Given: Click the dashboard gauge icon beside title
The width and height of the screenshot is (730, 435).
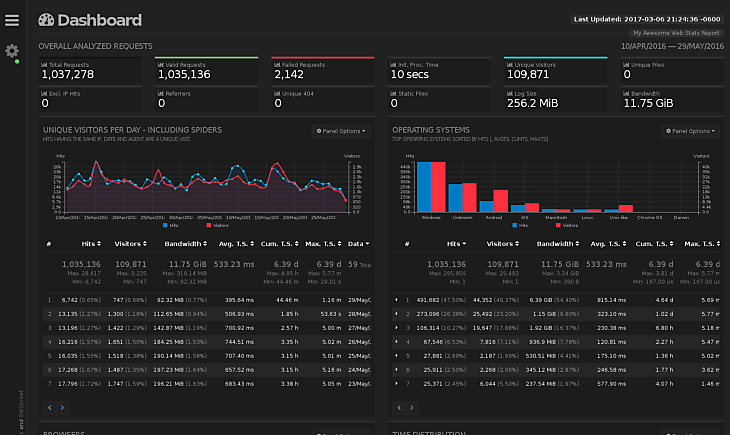Looking at the screenshot, I should 46,20.
